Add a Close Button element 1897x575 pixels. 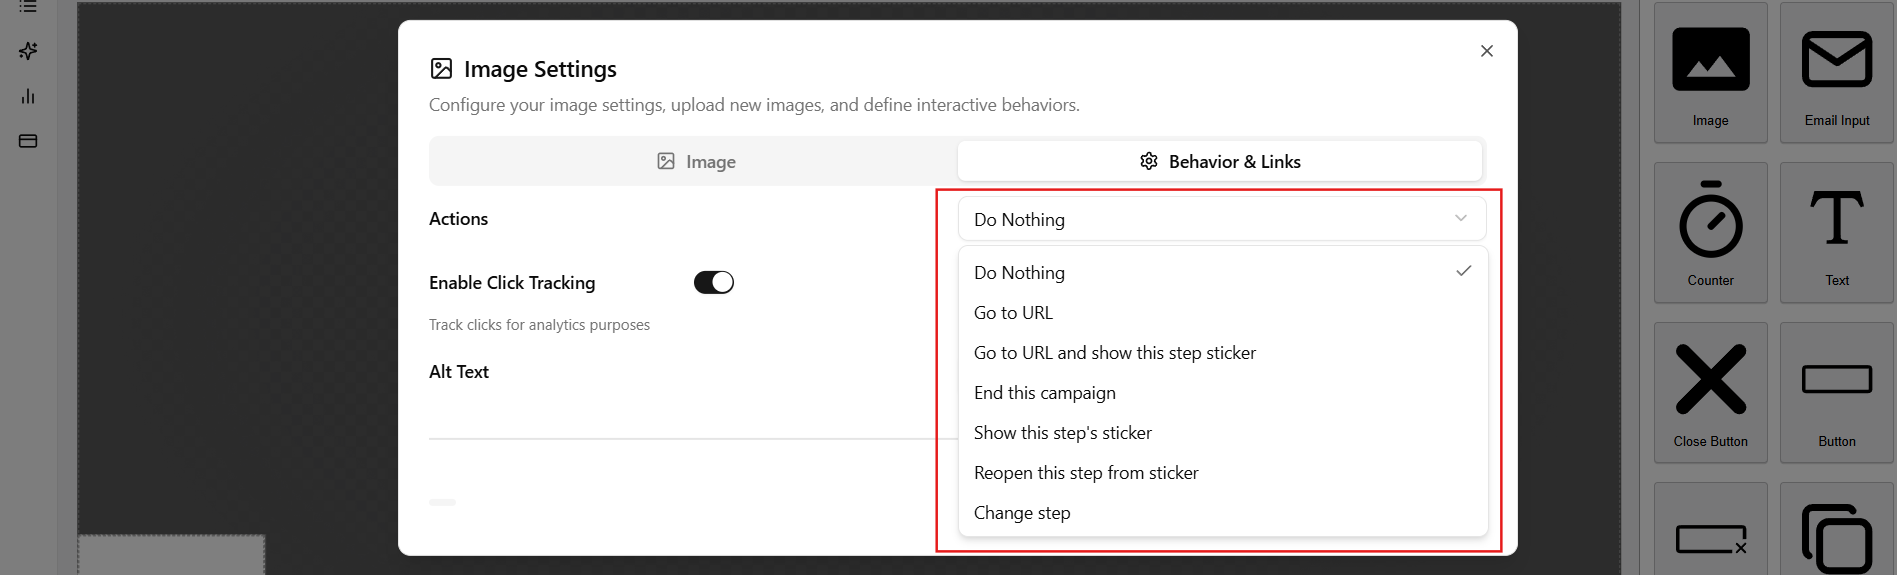pyautogui.click(x=1710, y=393)
